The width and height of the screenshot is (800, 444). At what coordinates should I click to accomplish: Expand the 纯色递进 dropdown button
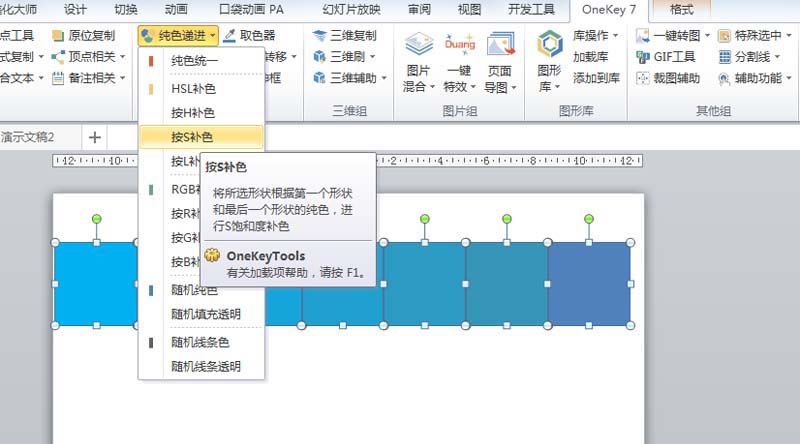[178, 35]
